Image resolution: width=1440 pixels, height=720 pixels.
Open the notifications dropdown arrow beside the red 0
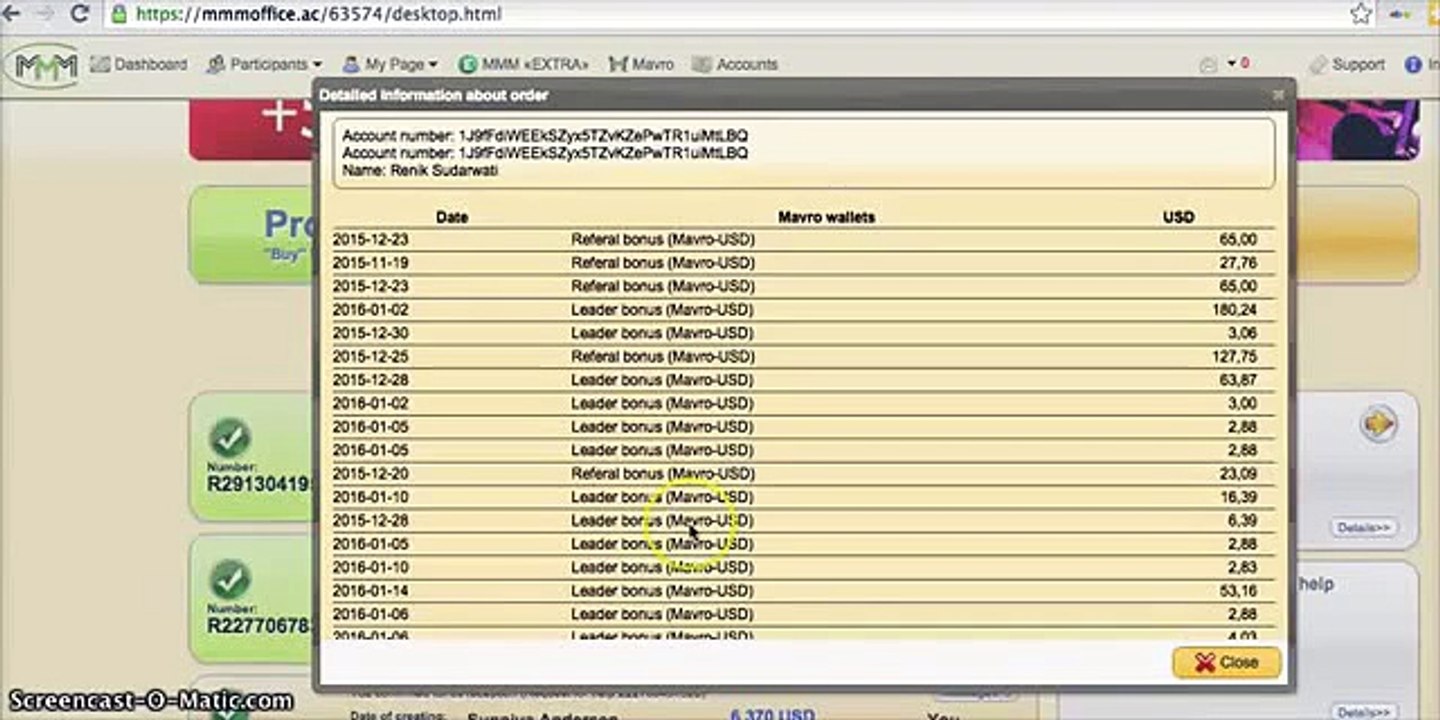click(x=1232, y=63)
